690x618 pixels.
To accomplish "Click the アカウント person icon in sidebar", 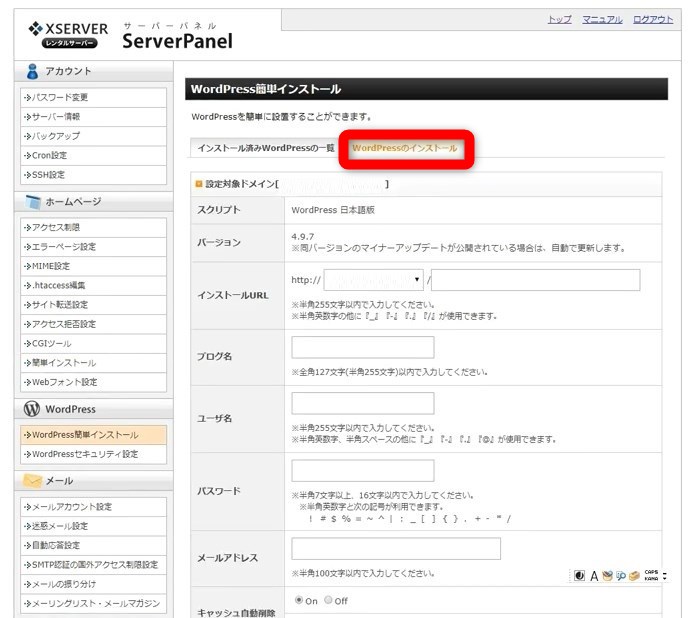I will (x=31, y=71).
